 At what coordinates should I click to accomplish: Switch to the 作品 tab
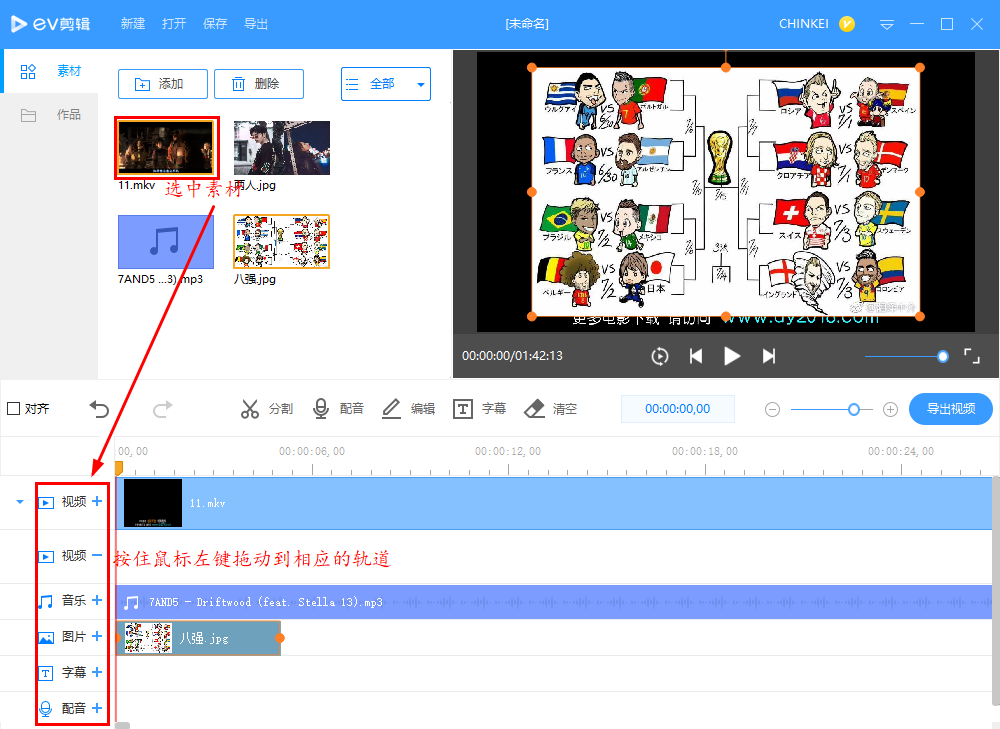point(49,115)
